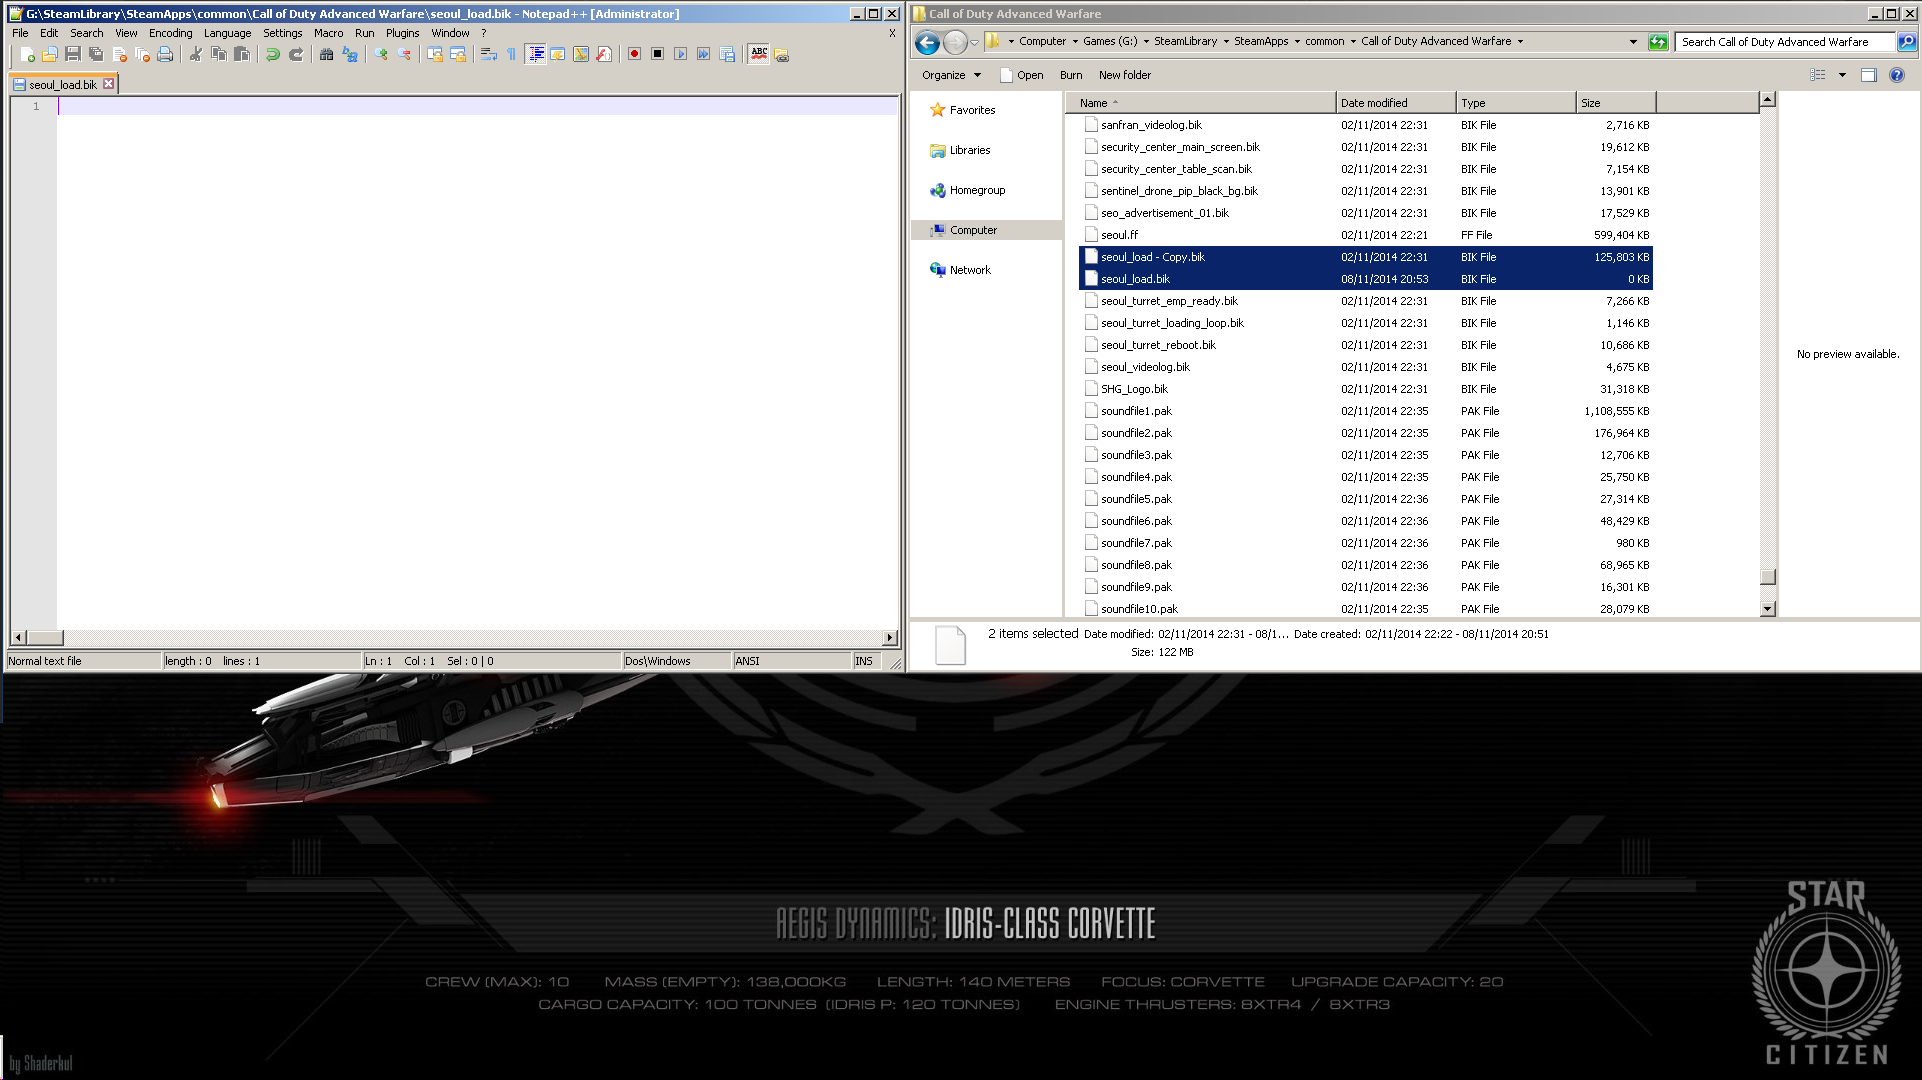Screen dimensions: 1922x1080
Task: Toggle Show all characters pilcrow icon
Action: pos(511,54)
